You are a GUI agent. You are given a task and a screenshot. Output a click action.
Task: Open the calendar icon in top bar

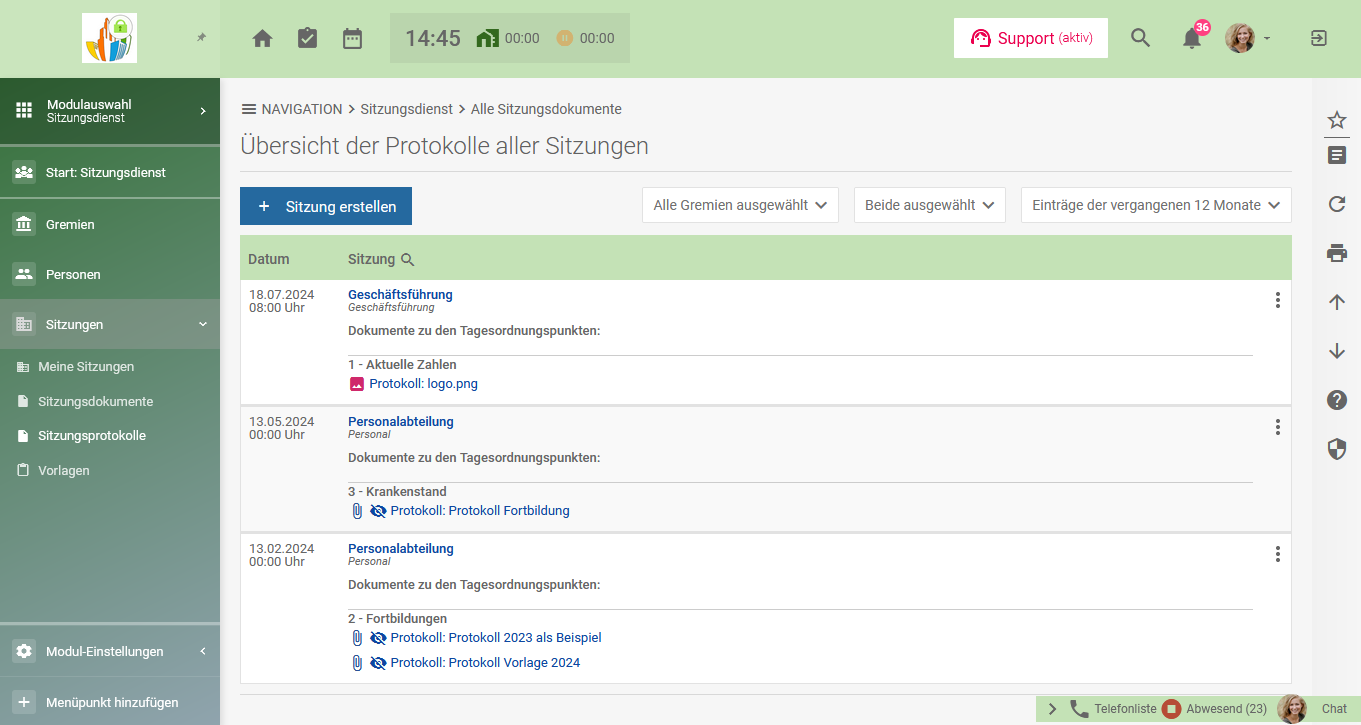click(x=352, y=39)
